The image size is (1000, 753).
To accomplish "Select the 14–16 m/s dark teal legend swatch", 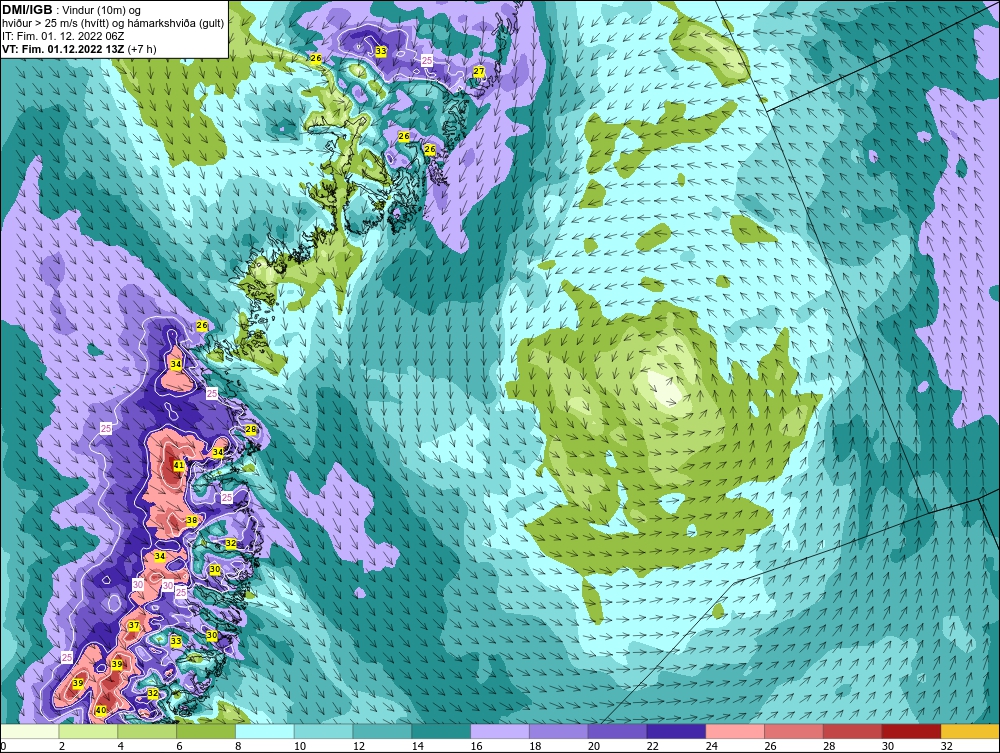I will tap(441, 731).
